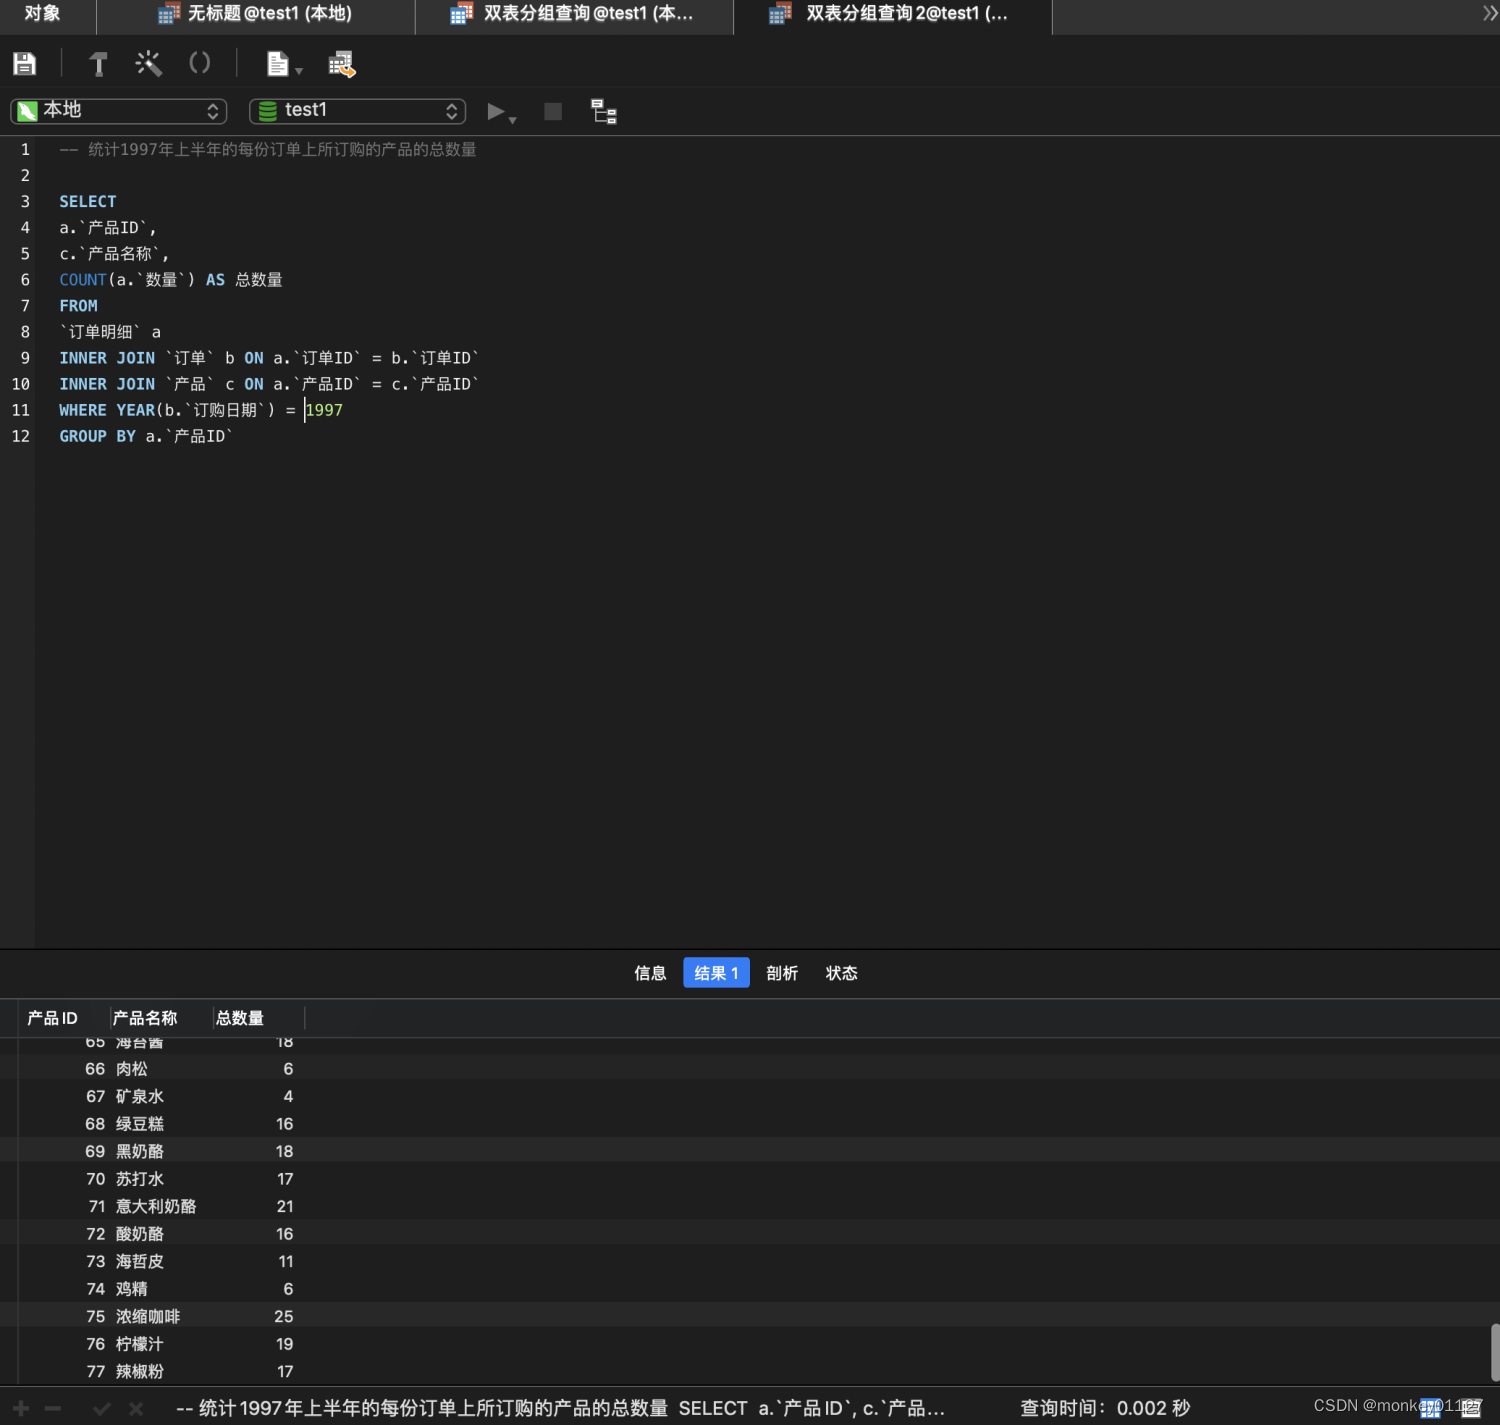Select the 苏打水 cell
This screenshot has height=1425, width=1500.
point(140,1179)
